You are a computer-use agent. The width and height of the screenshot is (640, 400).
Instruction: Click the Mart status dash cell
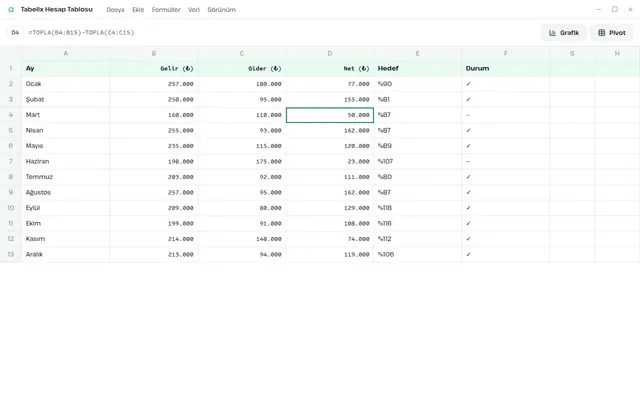click(505, 115)
